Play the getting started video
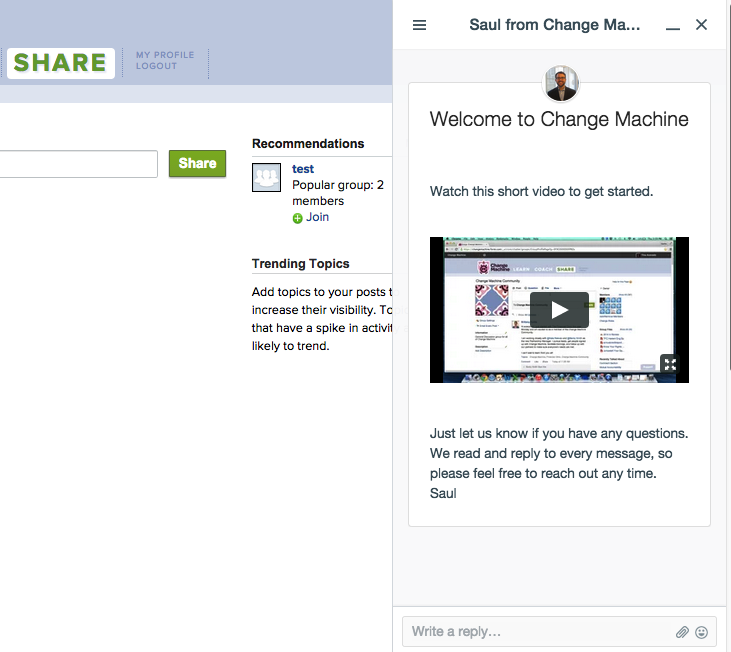The image size is (731, 652). pyautogui.click(x=559, y=310)
